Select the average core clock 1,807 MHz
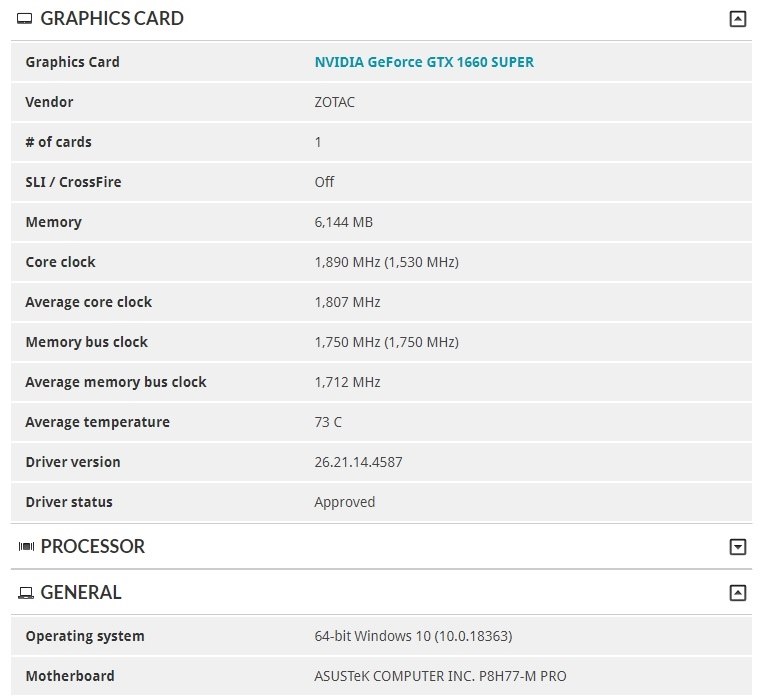 click(x=347, y=302)
